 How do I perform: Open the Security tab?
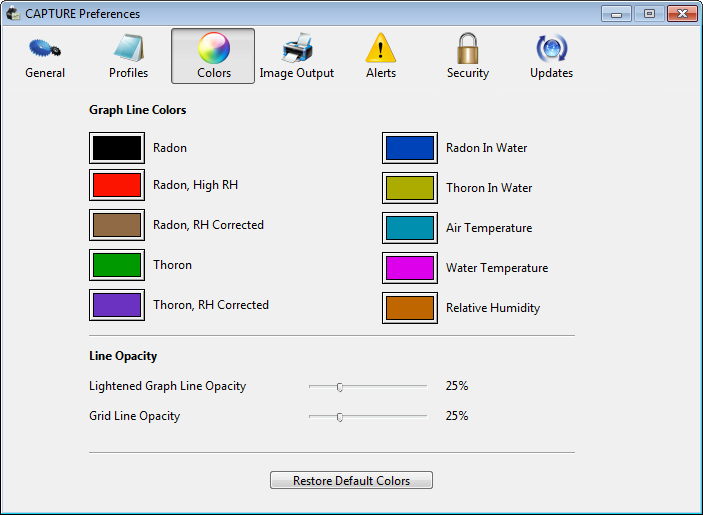(468, 56)
